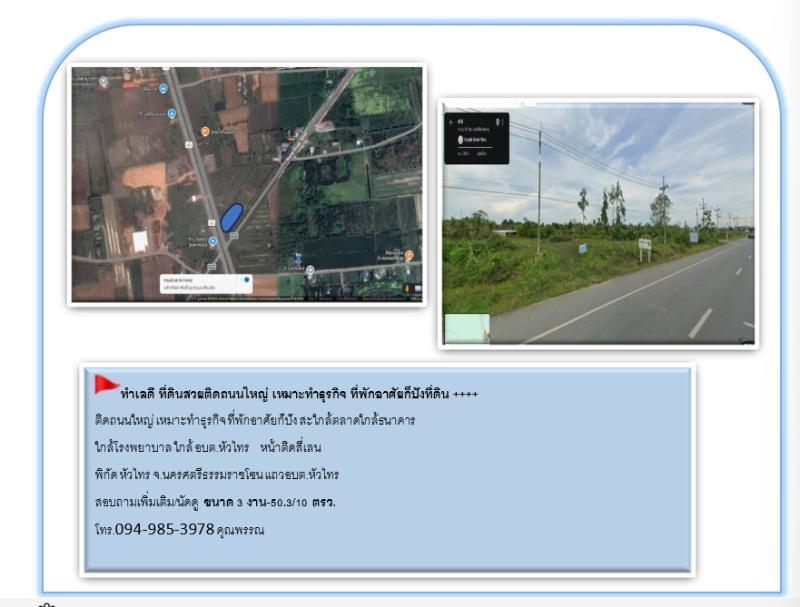
Task: Click the red flag icon beside the headline
Action: point(106,384)
